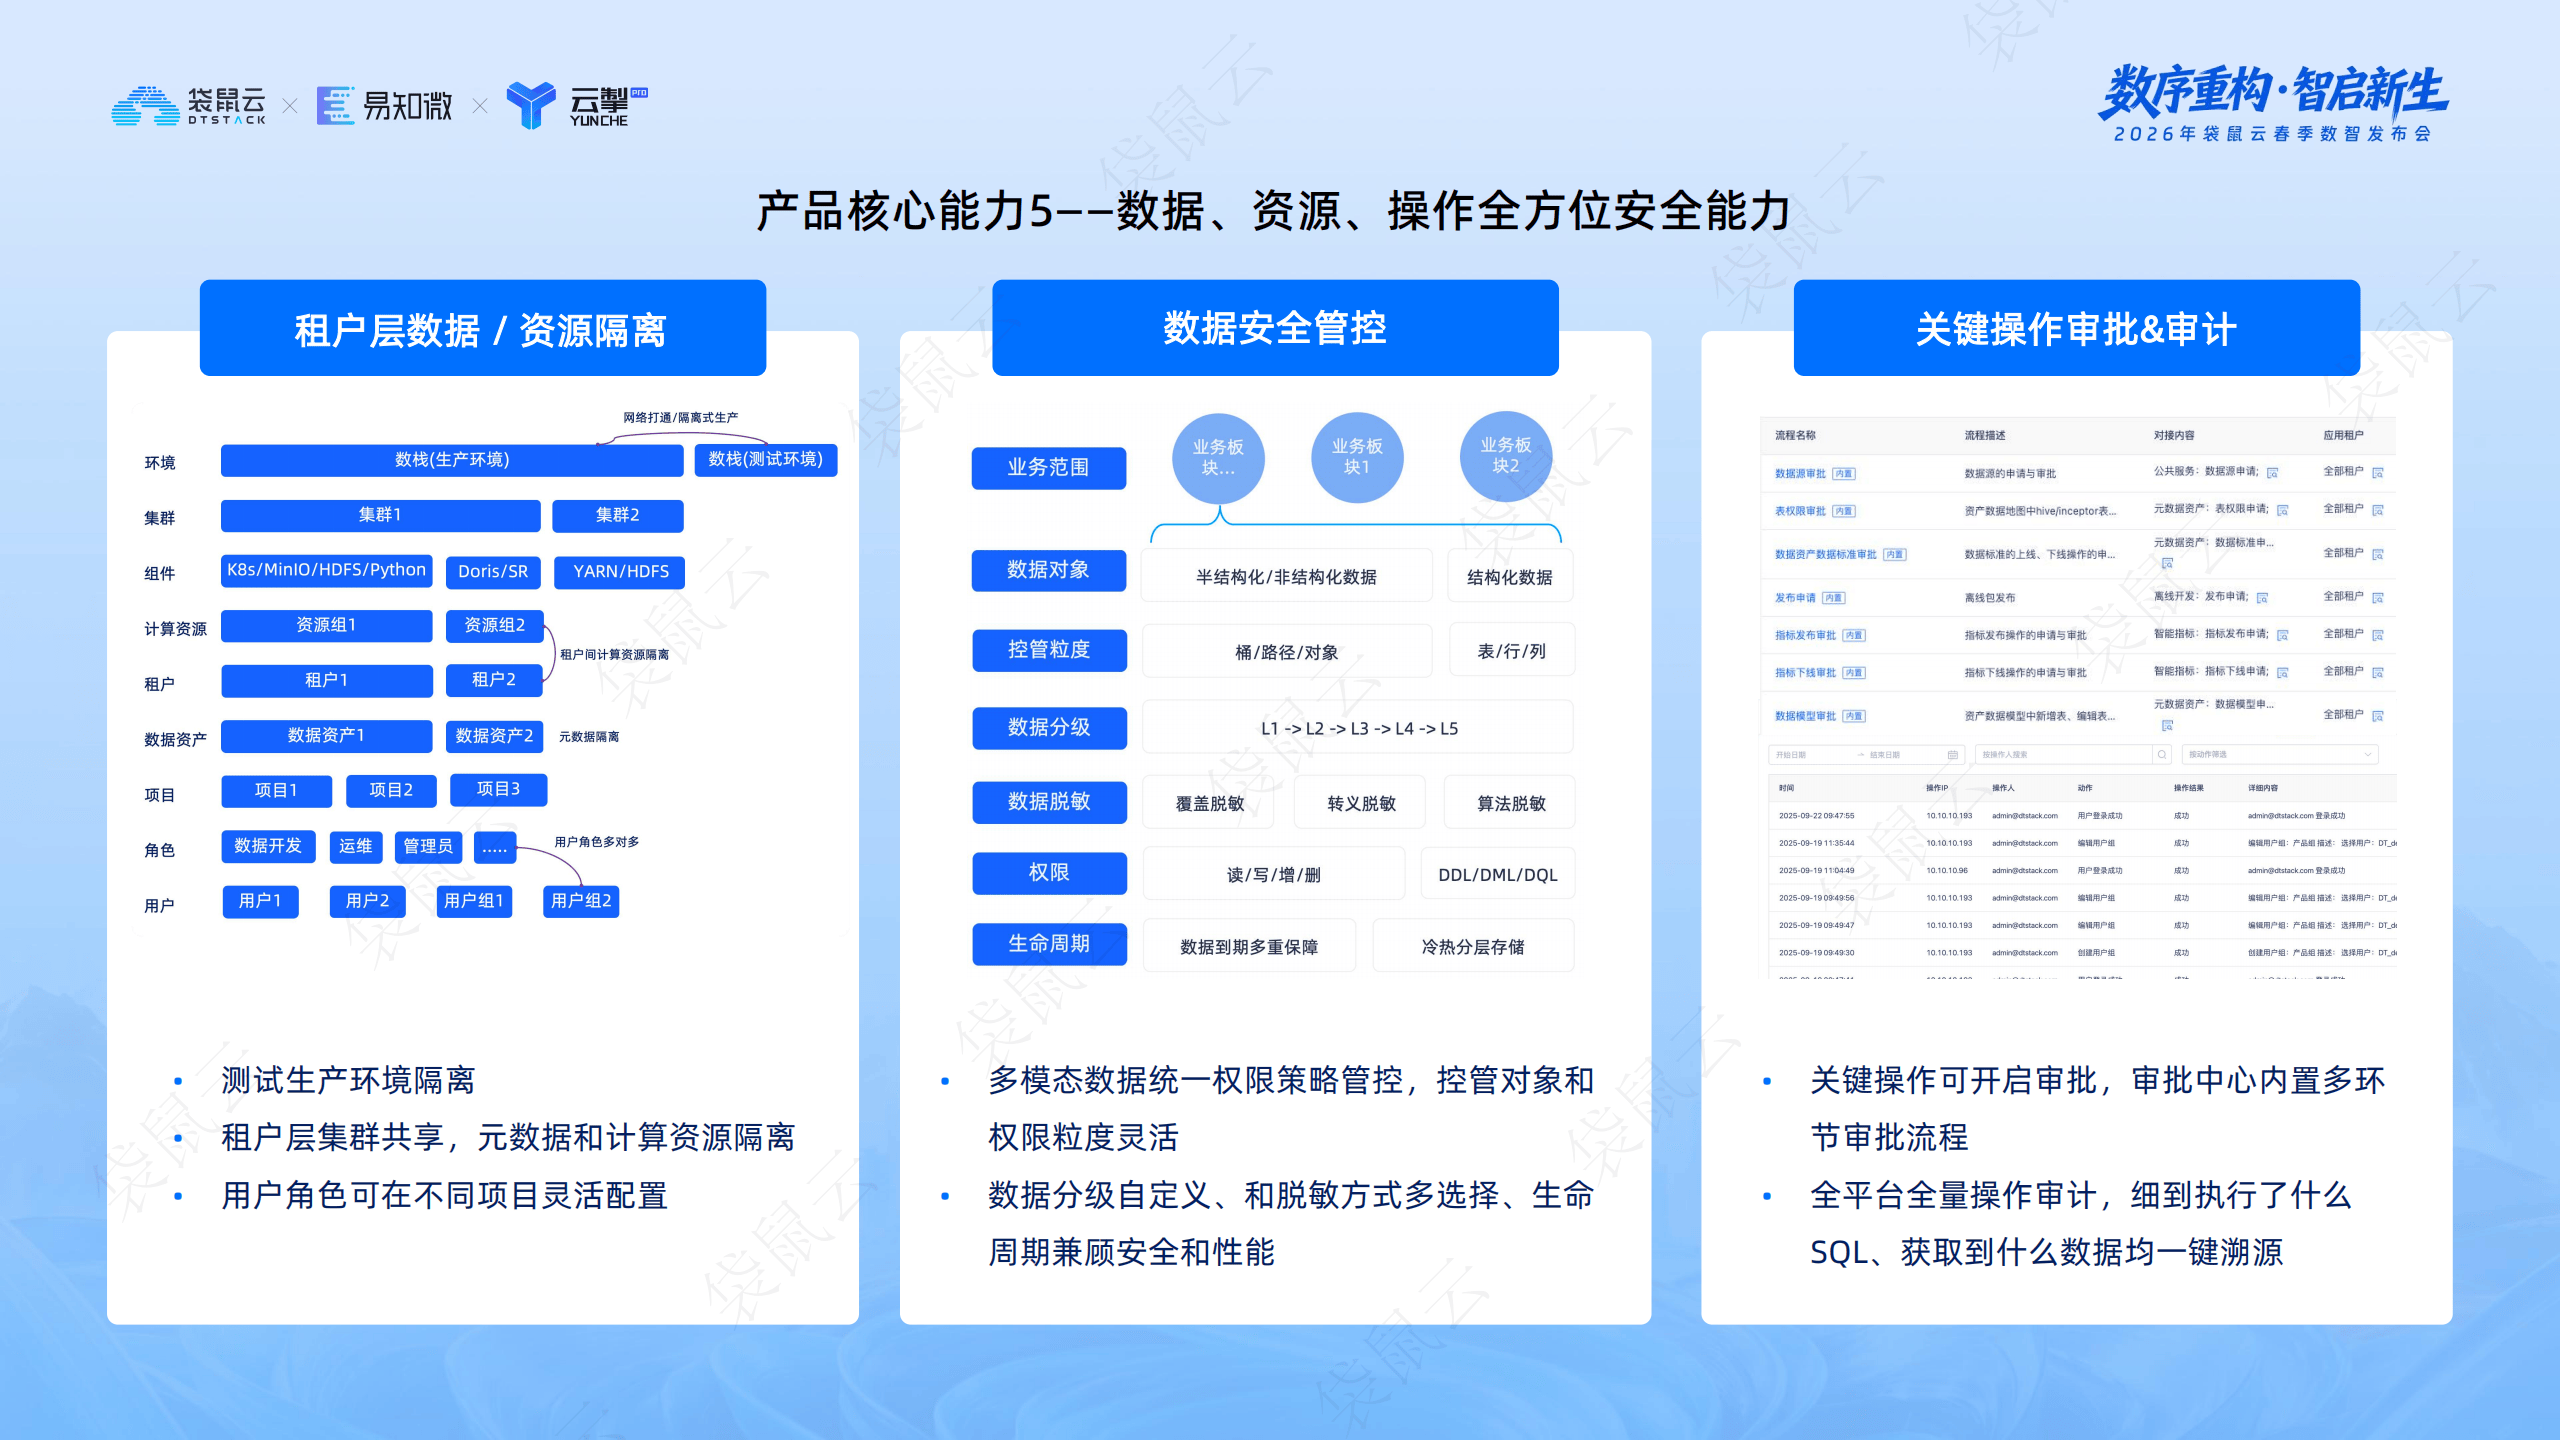Click the 2025-09-22 09:47:55 log timestamp
2560x1440 pixels.
click(1816, 816)
